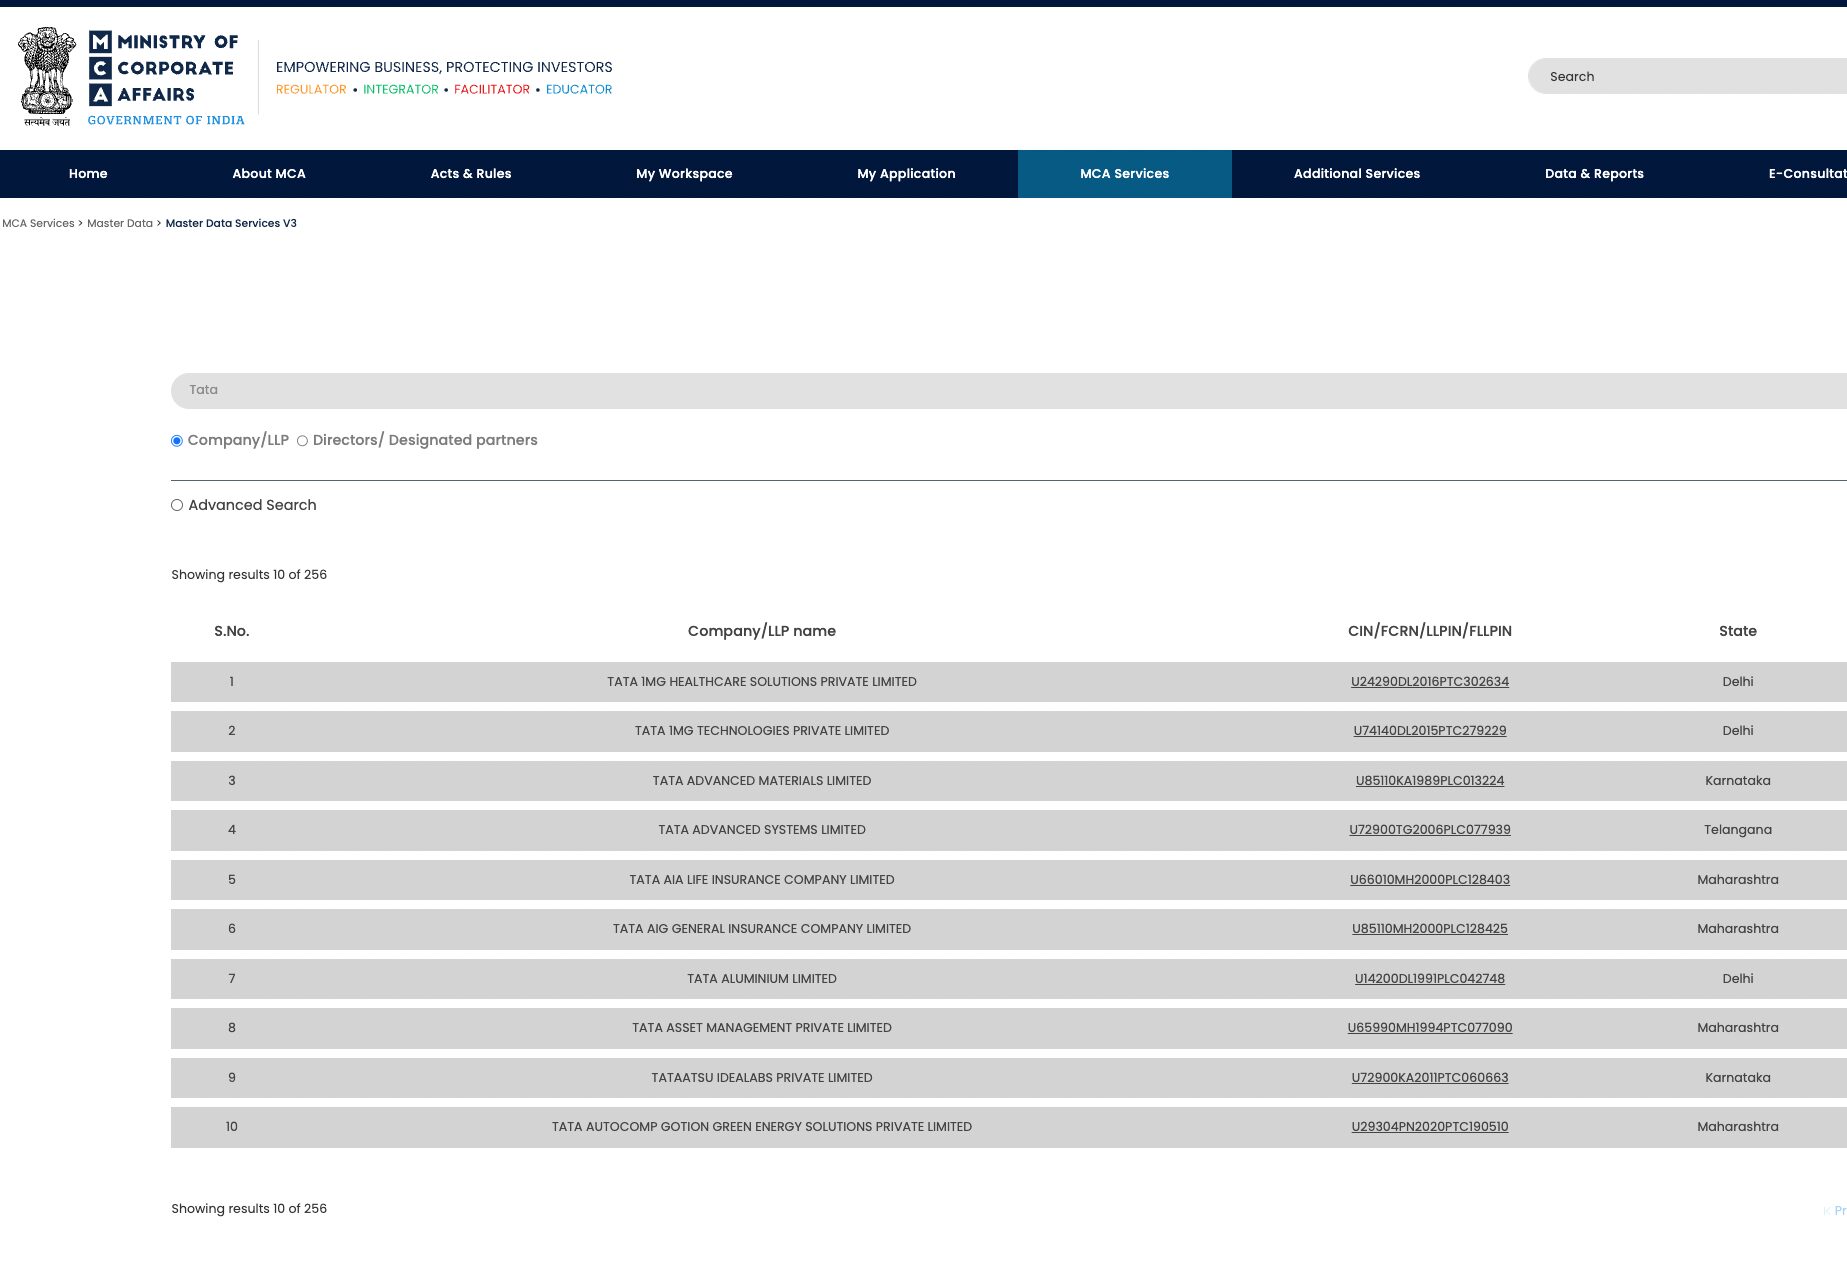Click the Company/LLP name column header

pyautogui.click(x=762, y=631)
